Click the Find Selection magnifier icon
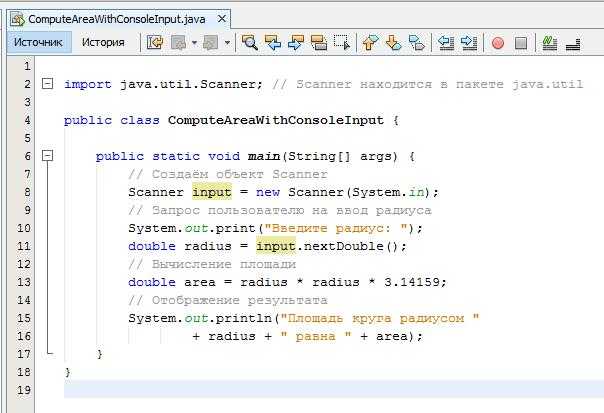The width and height of the screenshot is (604, 413). [250, 42]
